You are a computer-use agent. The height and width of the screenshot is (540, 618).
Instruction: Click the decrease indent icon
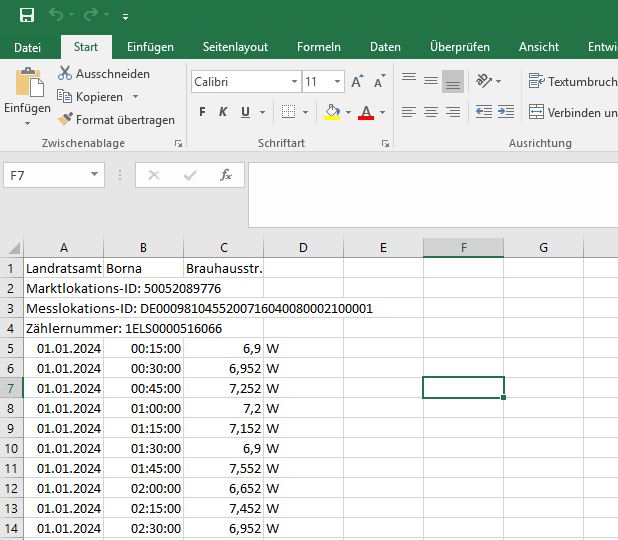pos(483,112)
